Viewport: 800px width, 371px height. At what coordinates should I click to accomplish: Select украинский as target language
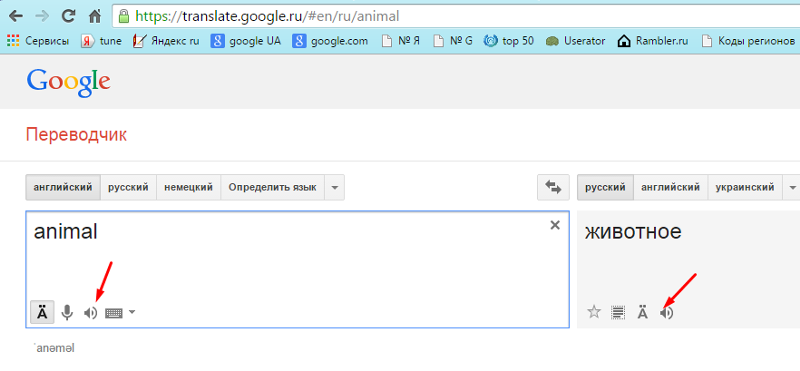point(745,187)
